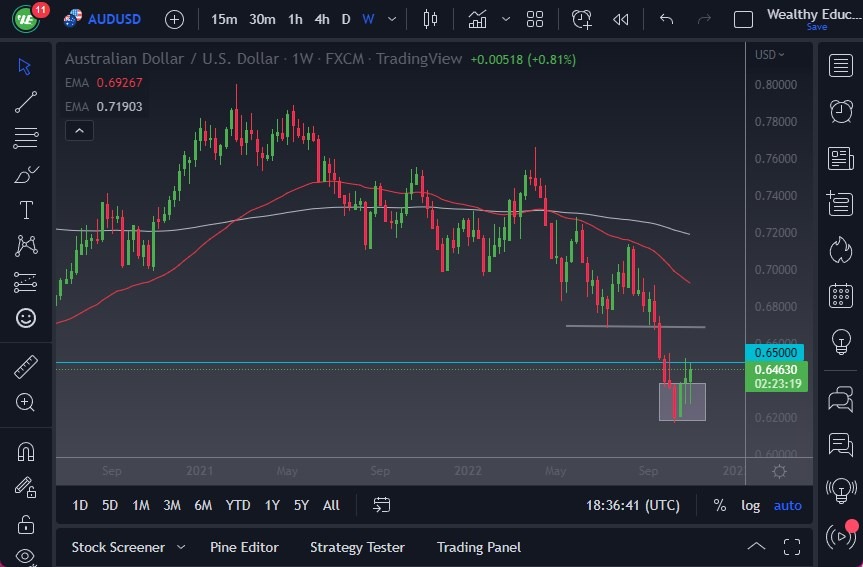Toggle percent scale button

(x=719, y=505)
